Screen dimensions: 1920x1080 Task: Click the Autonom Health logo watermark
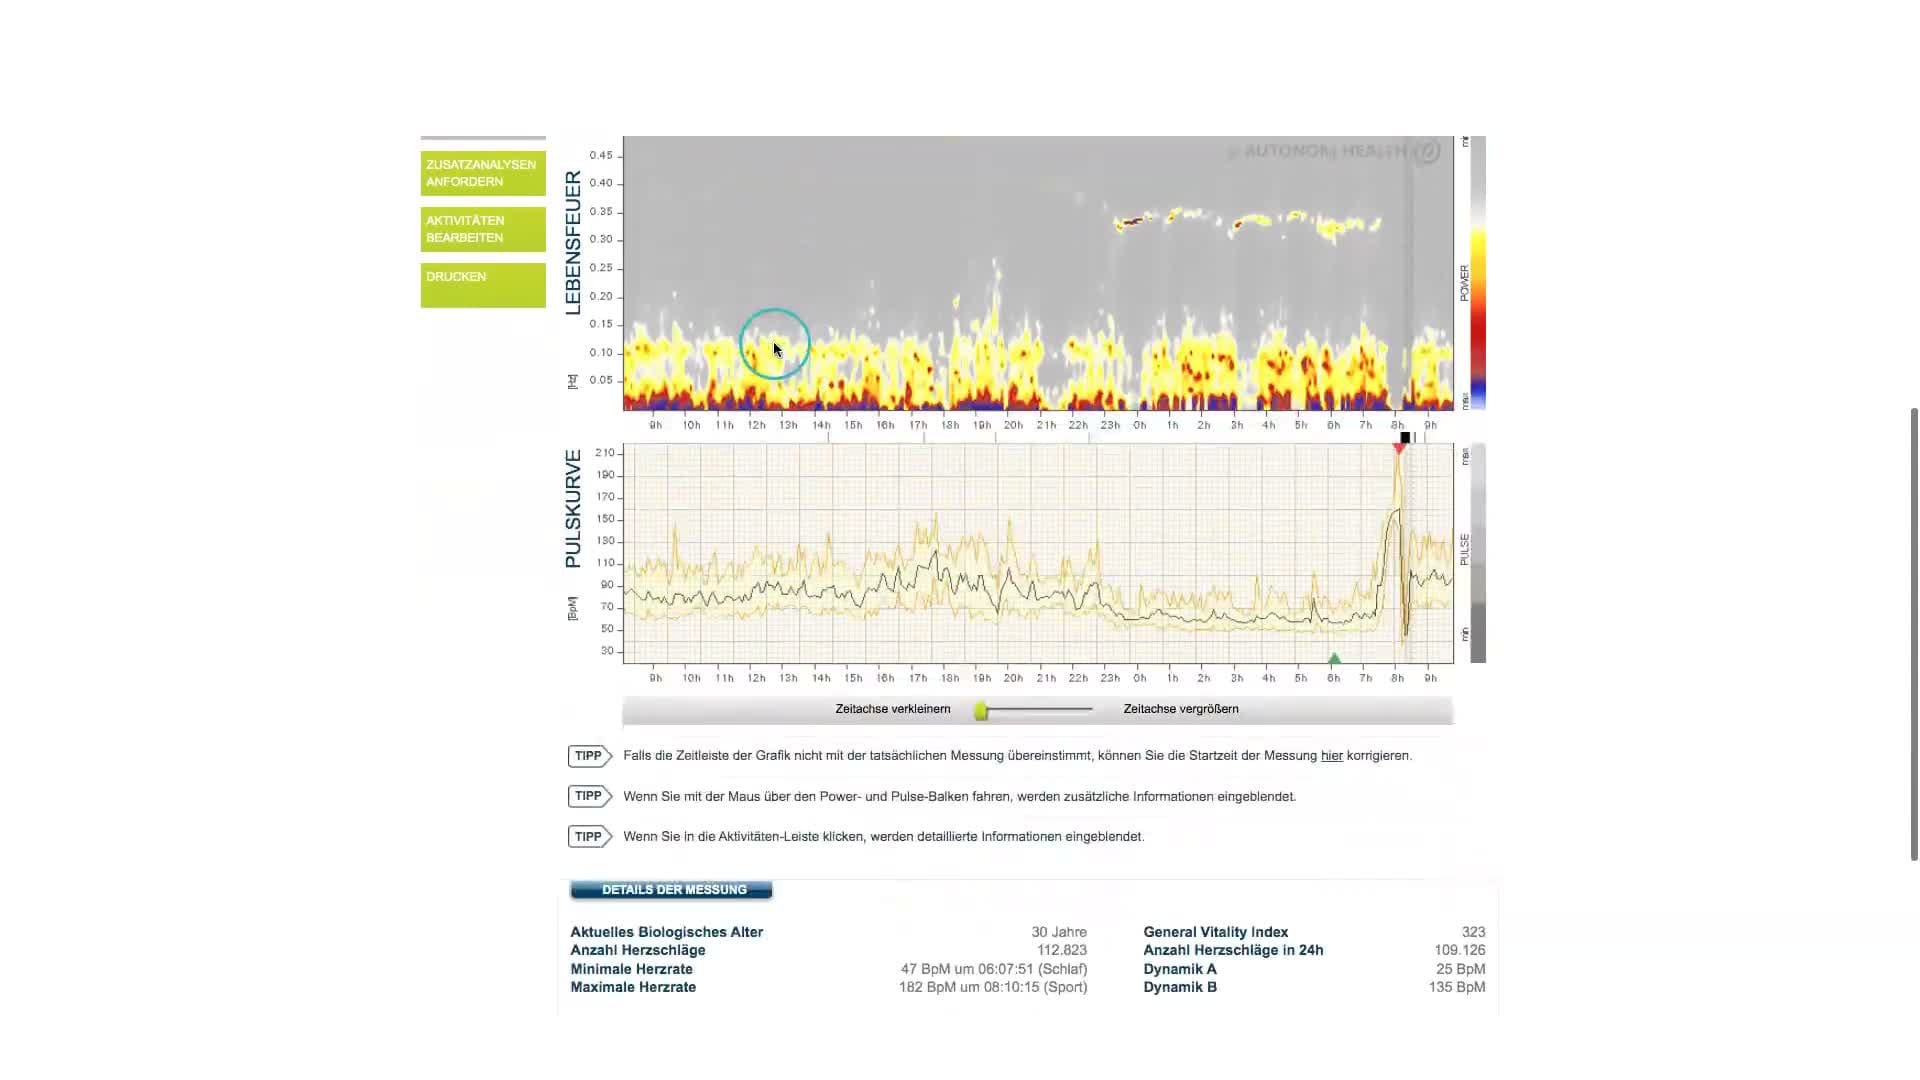1333,152
